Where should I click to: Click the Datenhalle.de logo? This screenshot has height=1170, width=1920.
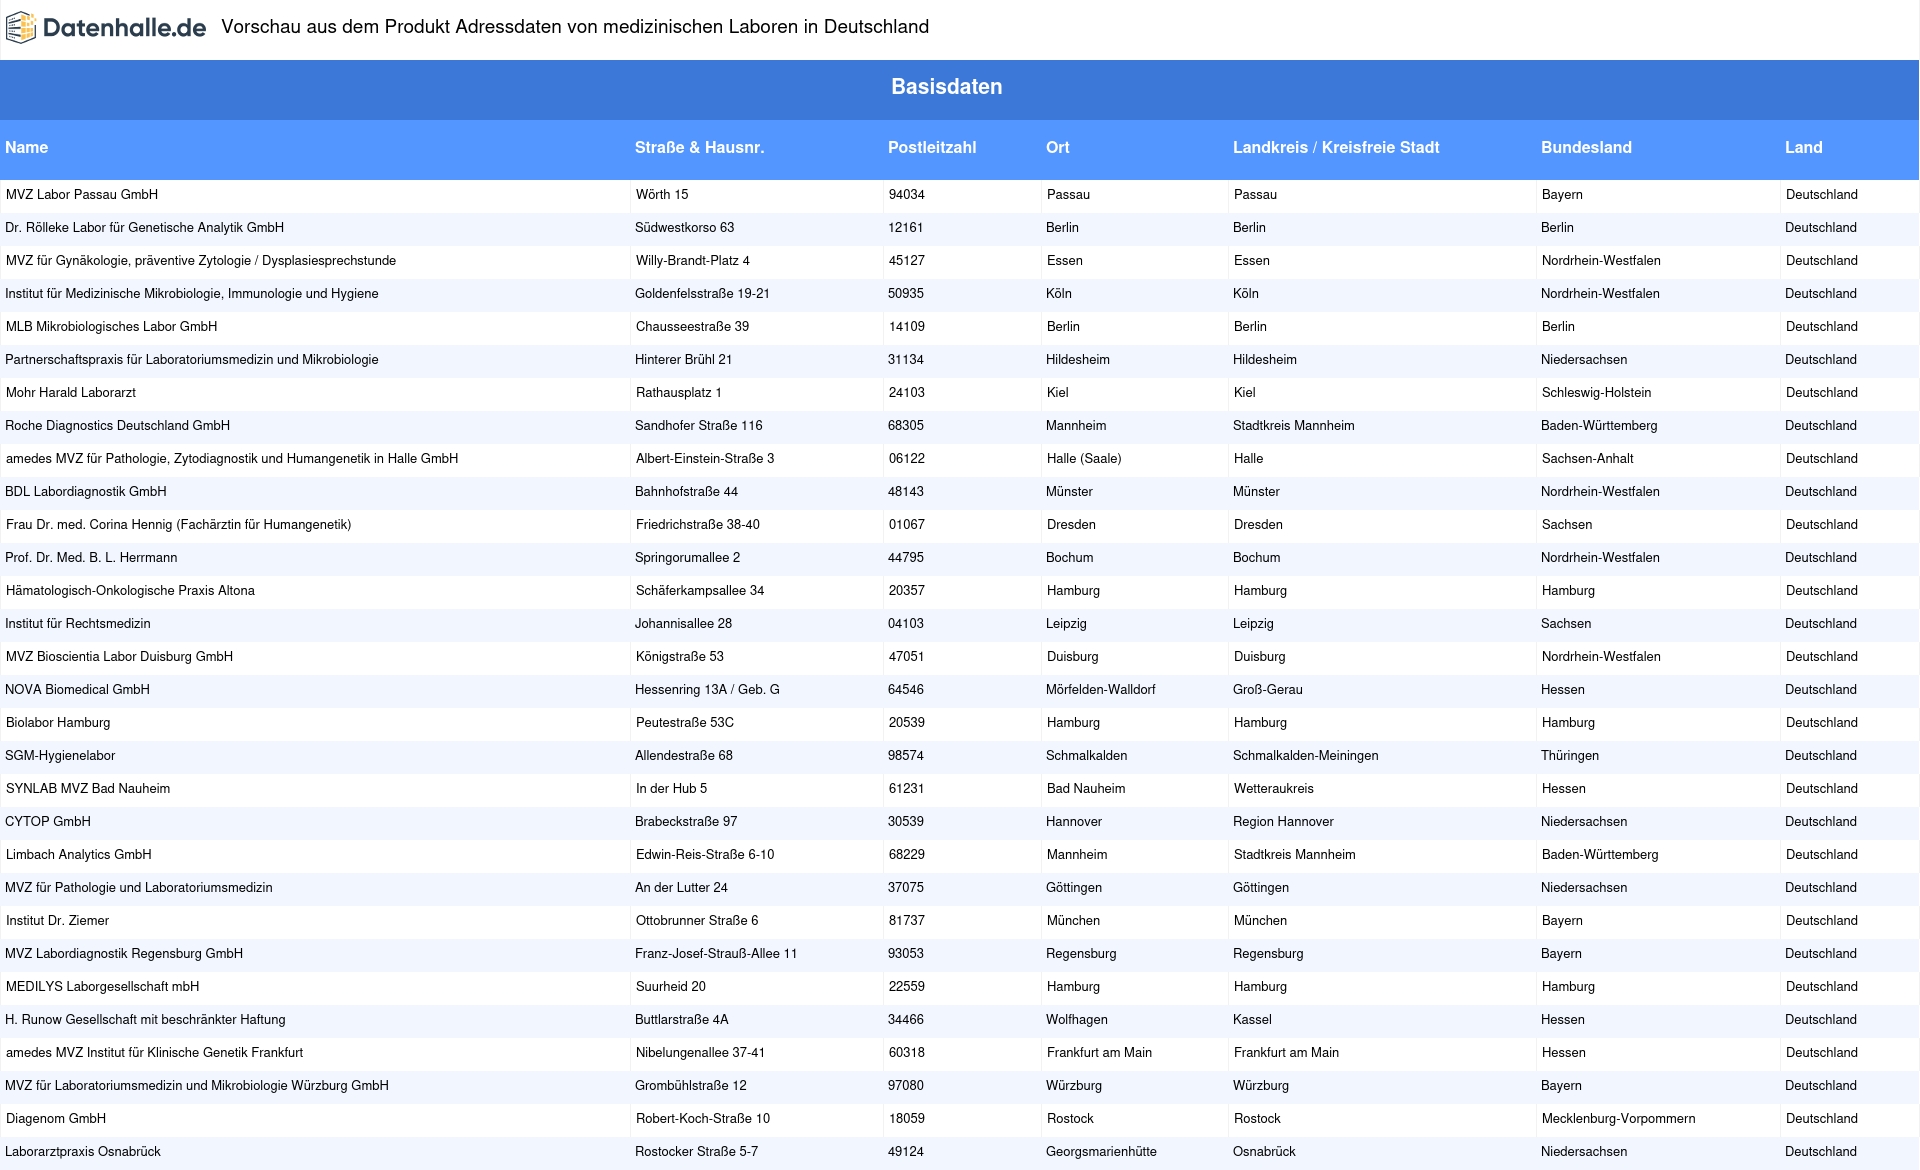(106, 28)
